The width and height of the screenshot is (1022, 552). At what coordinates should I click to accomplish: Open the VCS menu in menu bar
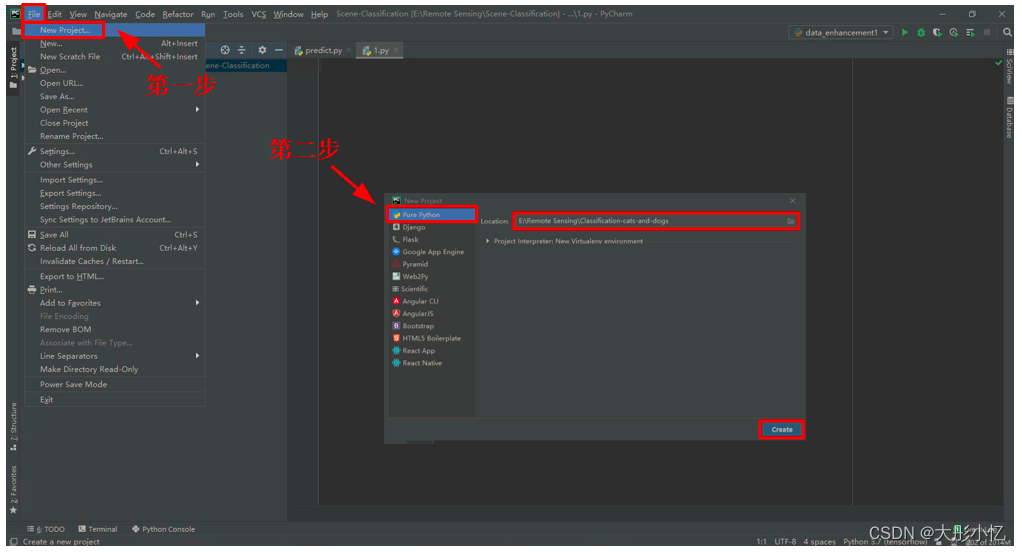(x=259, y=14)
